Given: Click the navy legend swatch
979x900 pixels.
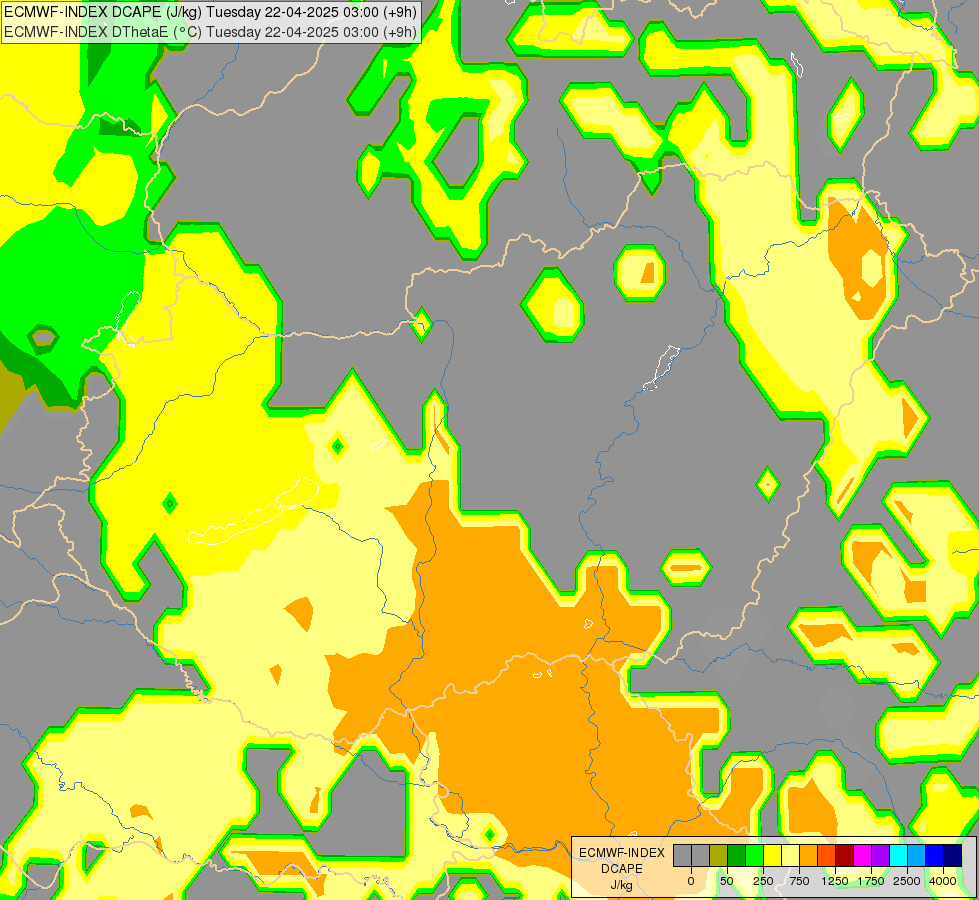Looking at the screenshot, I should tap(952, 856).
